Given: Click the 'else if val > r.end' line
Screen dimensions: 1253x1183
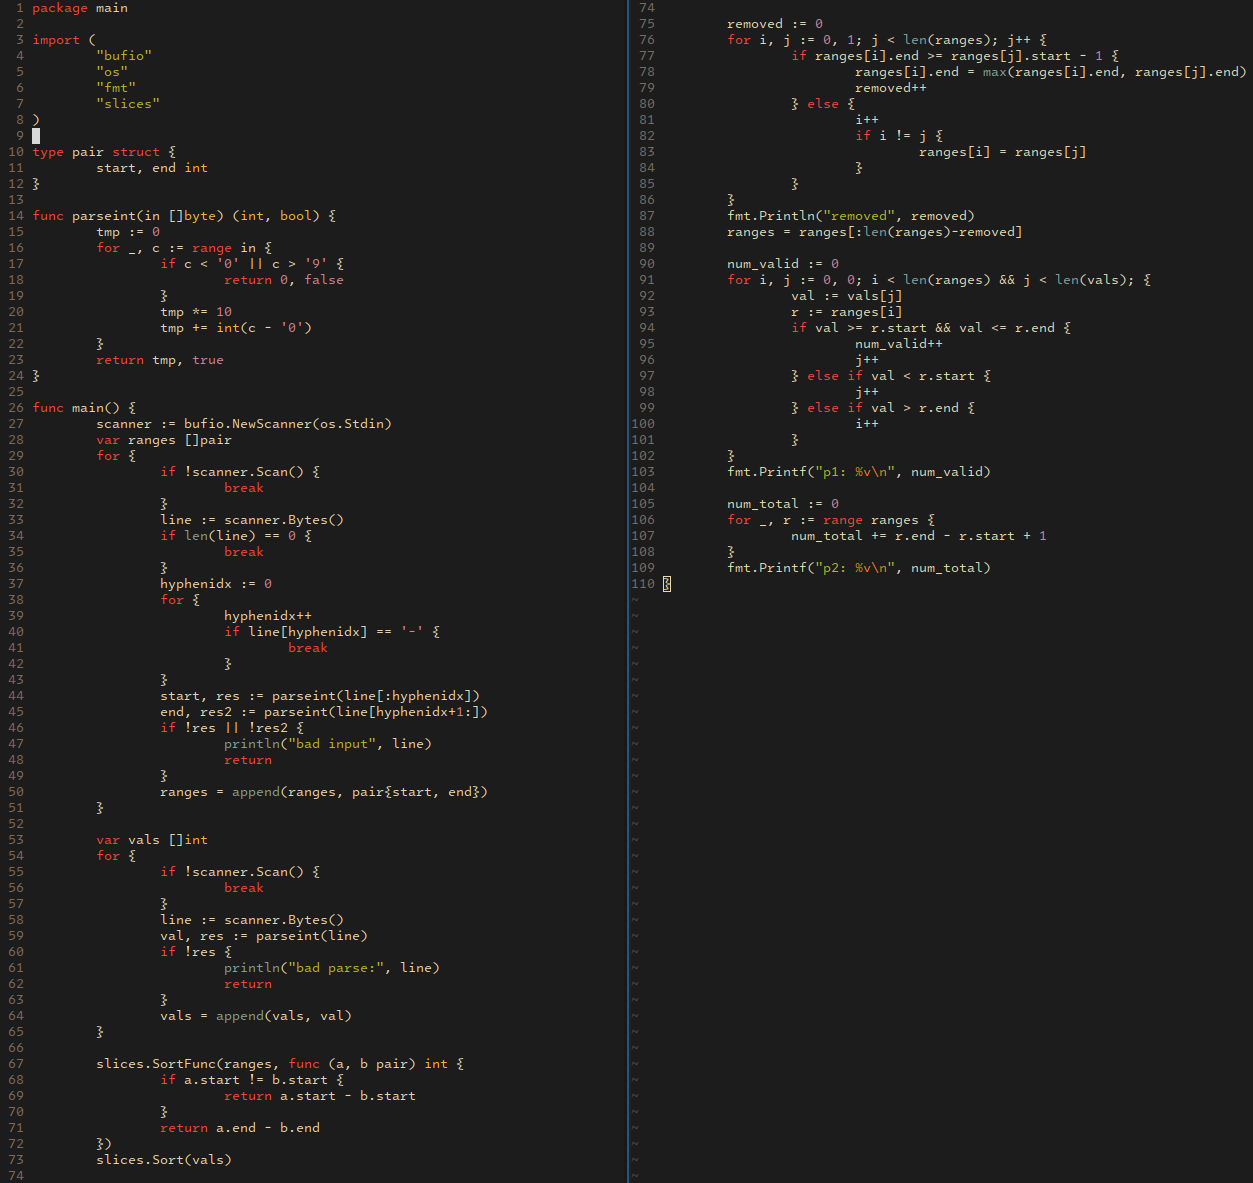Looking at the screenshot, I should 883,408.
